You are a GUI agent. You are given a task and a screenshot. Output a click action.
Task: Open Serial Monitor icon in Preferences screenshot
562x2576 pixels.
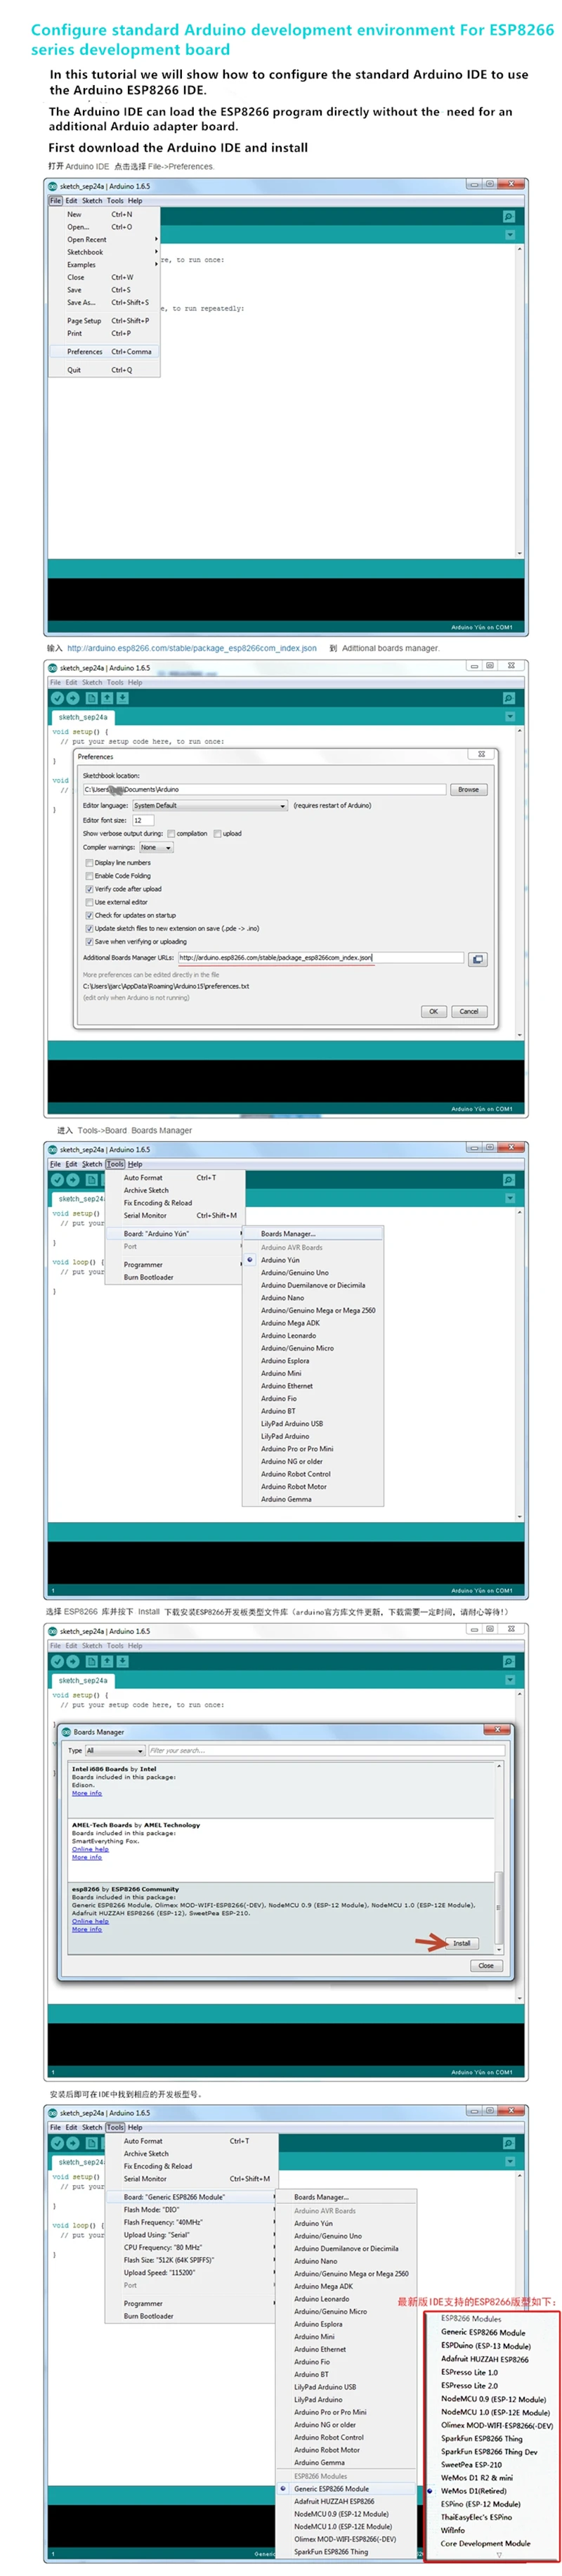coord(509,698)
